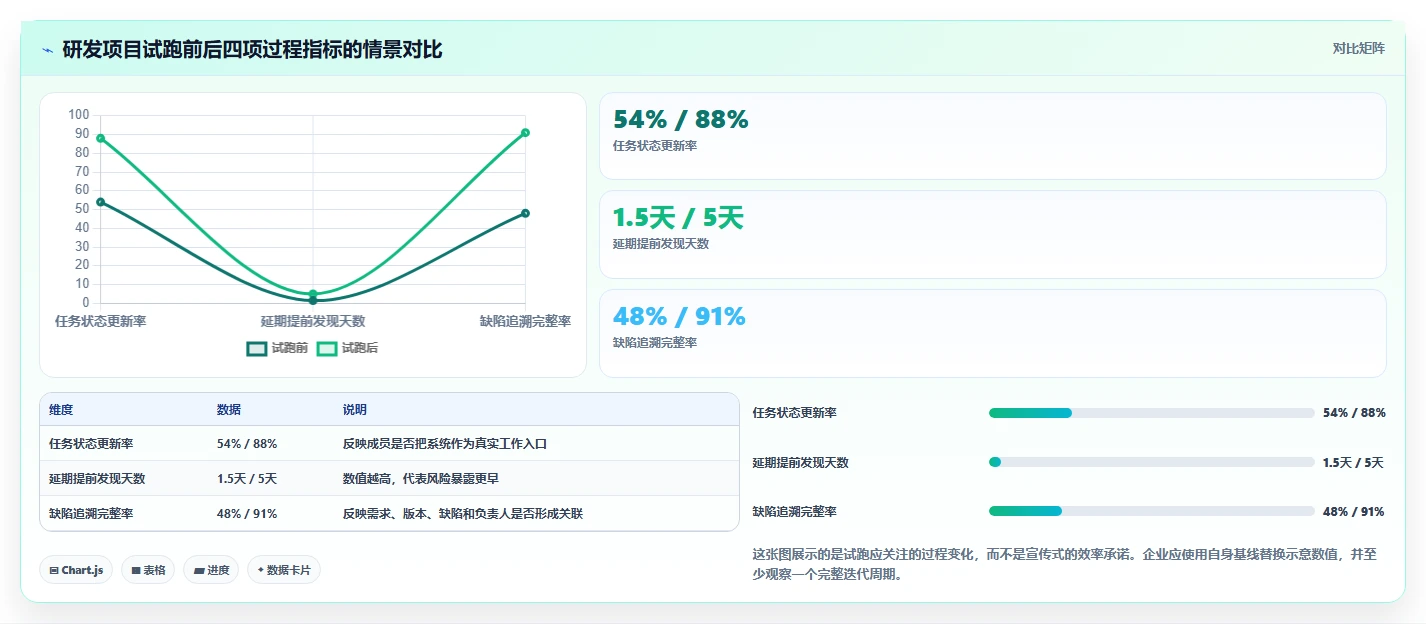
Task: Click the 说明 table column header
Action: coord(355,410)
